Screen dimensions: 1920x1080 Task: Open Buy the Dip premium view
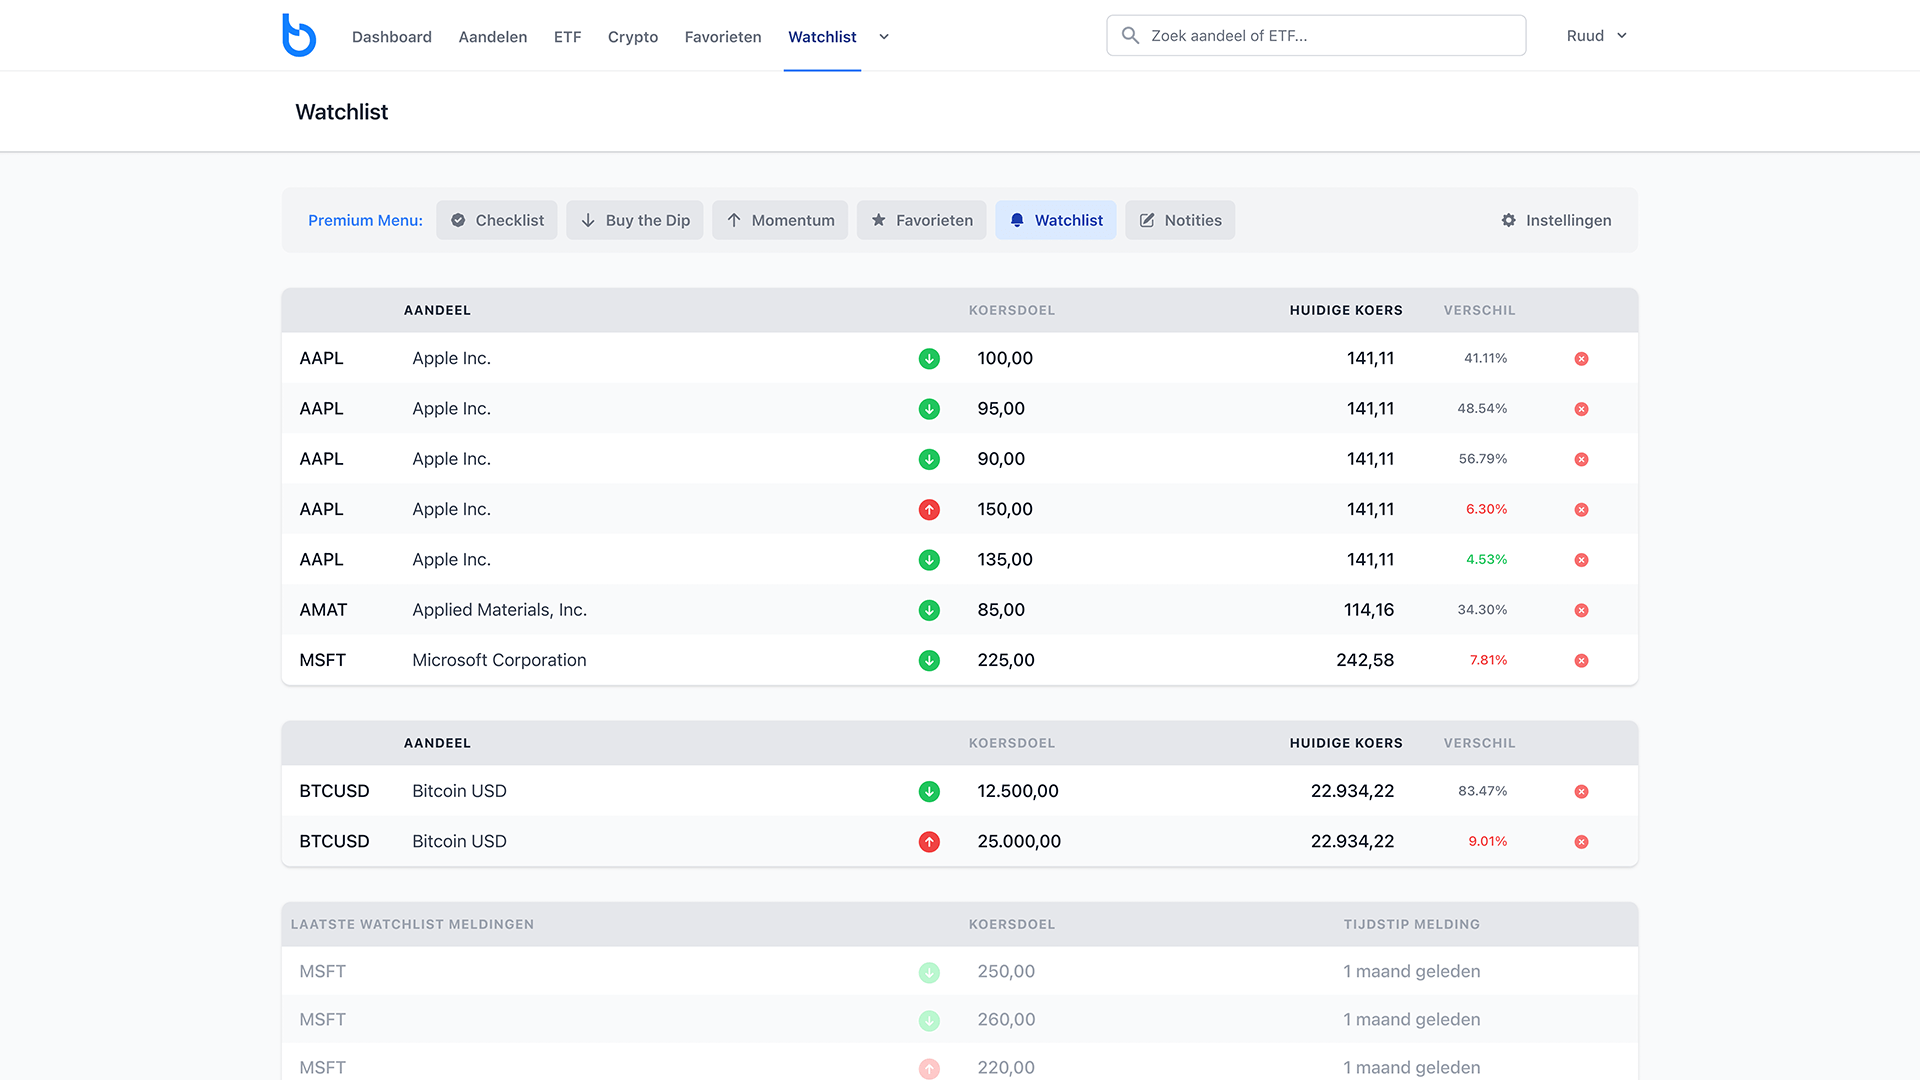point(635,220)
